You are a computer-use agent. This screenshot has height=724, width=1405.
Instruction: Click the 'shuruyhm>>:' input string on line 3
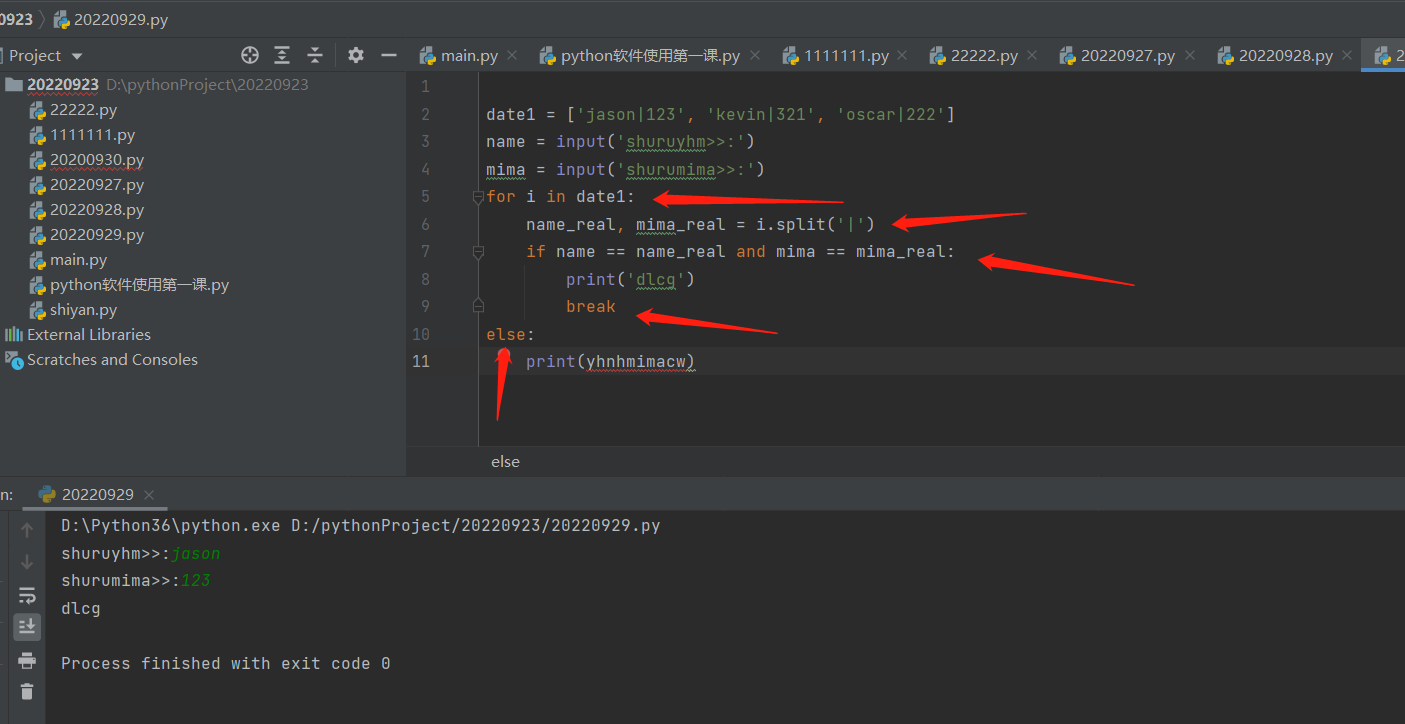(x=680, y=142)
